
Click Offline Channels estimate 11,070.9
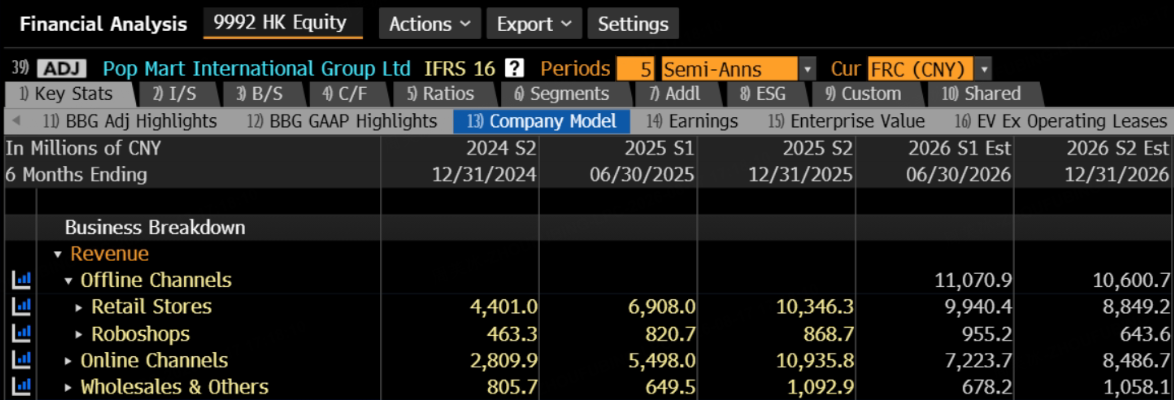pyautogui.click(x=973, y=281)
